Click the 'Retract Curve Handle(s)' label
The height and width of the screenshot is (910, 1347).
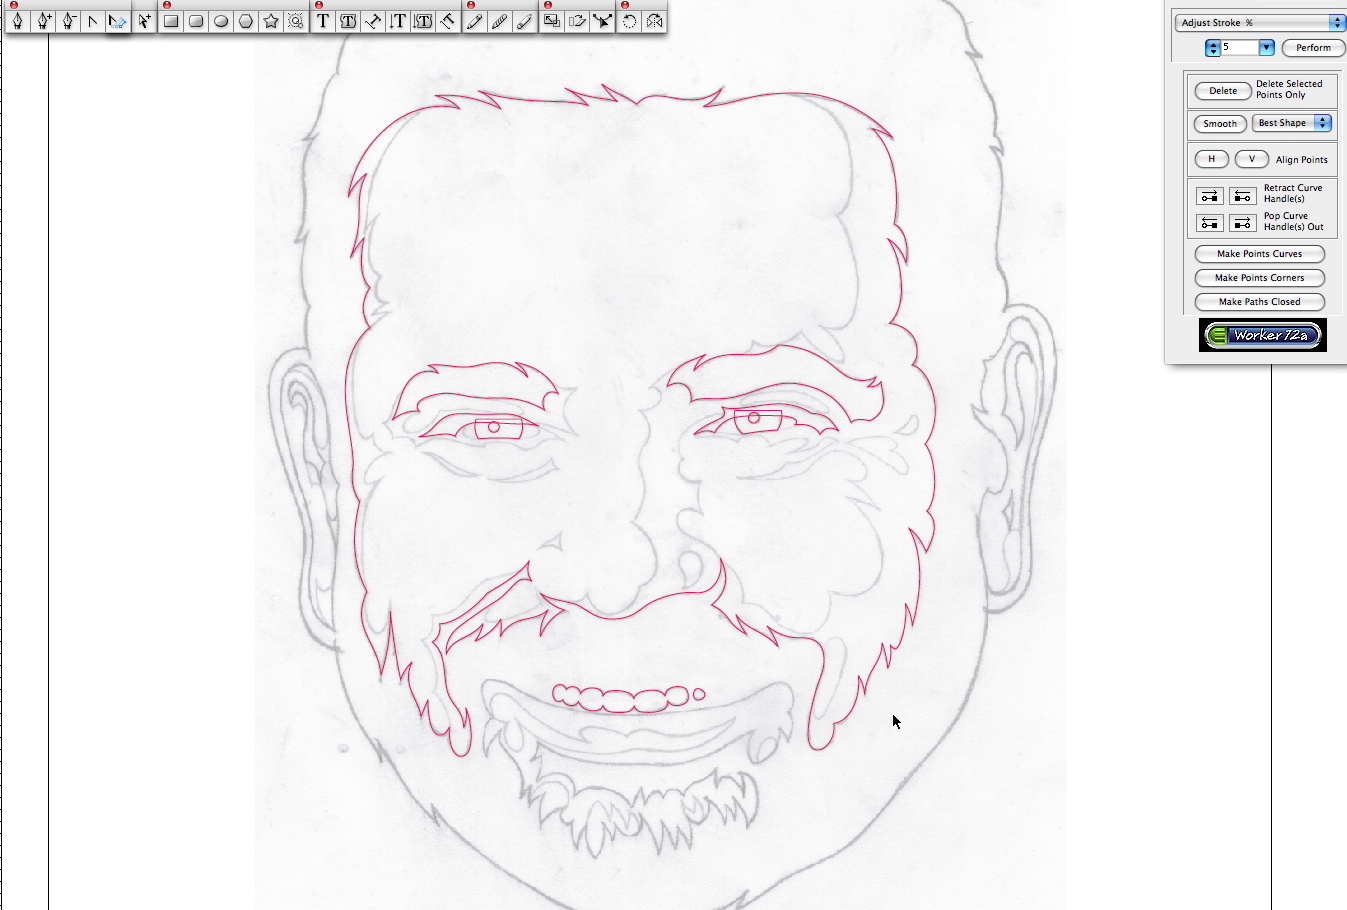pos(1293,193)
